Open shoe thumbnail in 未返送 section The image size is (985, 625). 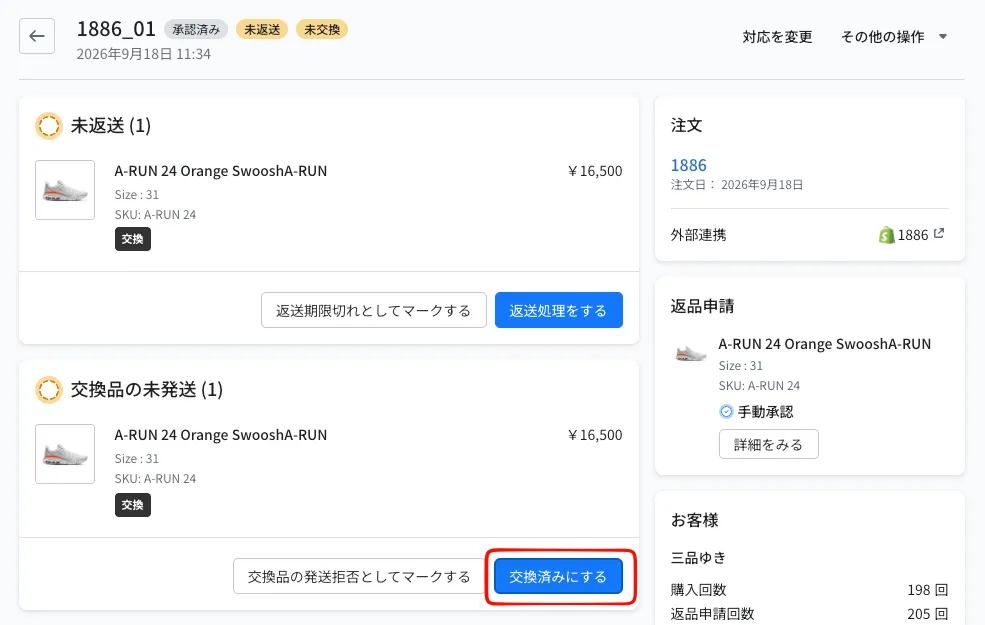tap(65, 190)
